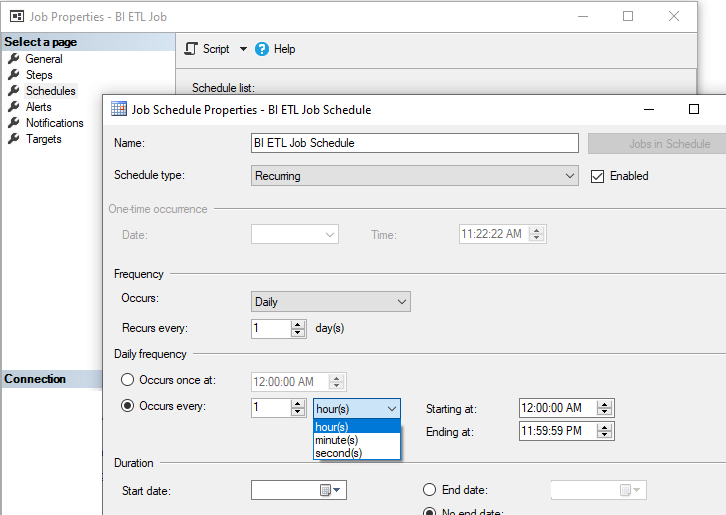This screenshot has width=726, height=515.
Task: Select the Occurs every radio button
Action: click(127, 406)
